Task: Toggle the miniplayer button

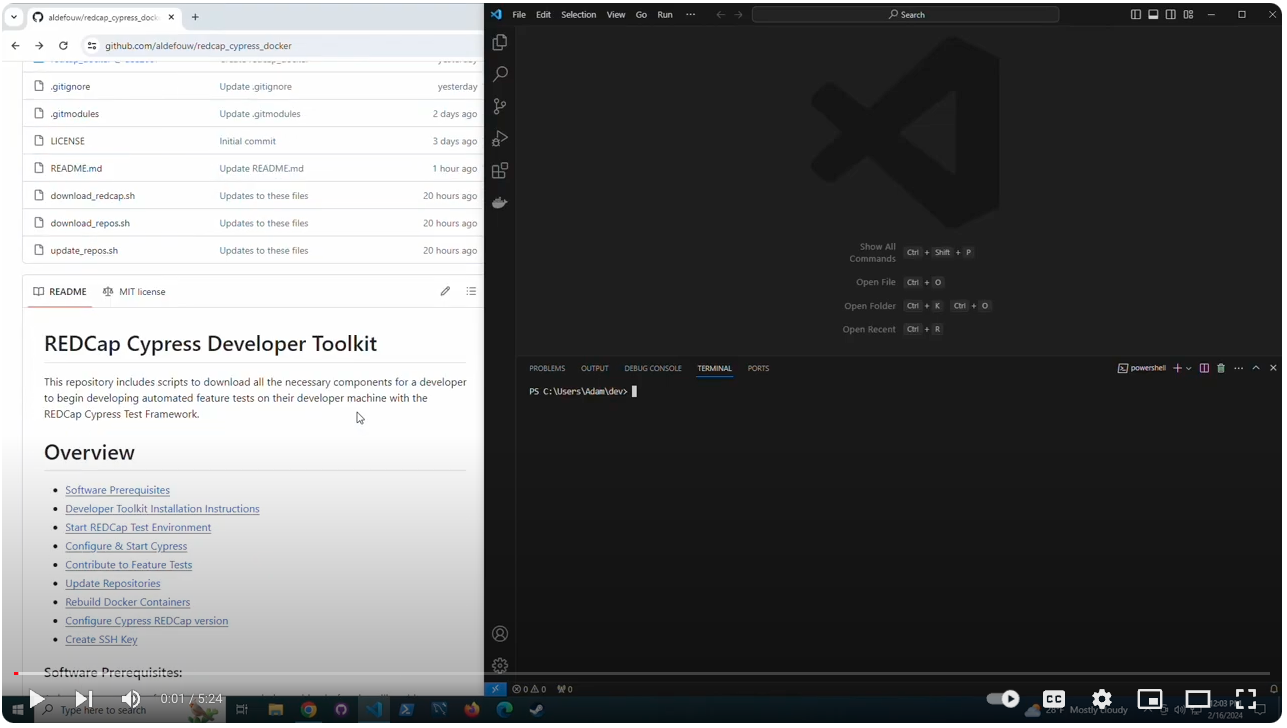Action: 1150,699
